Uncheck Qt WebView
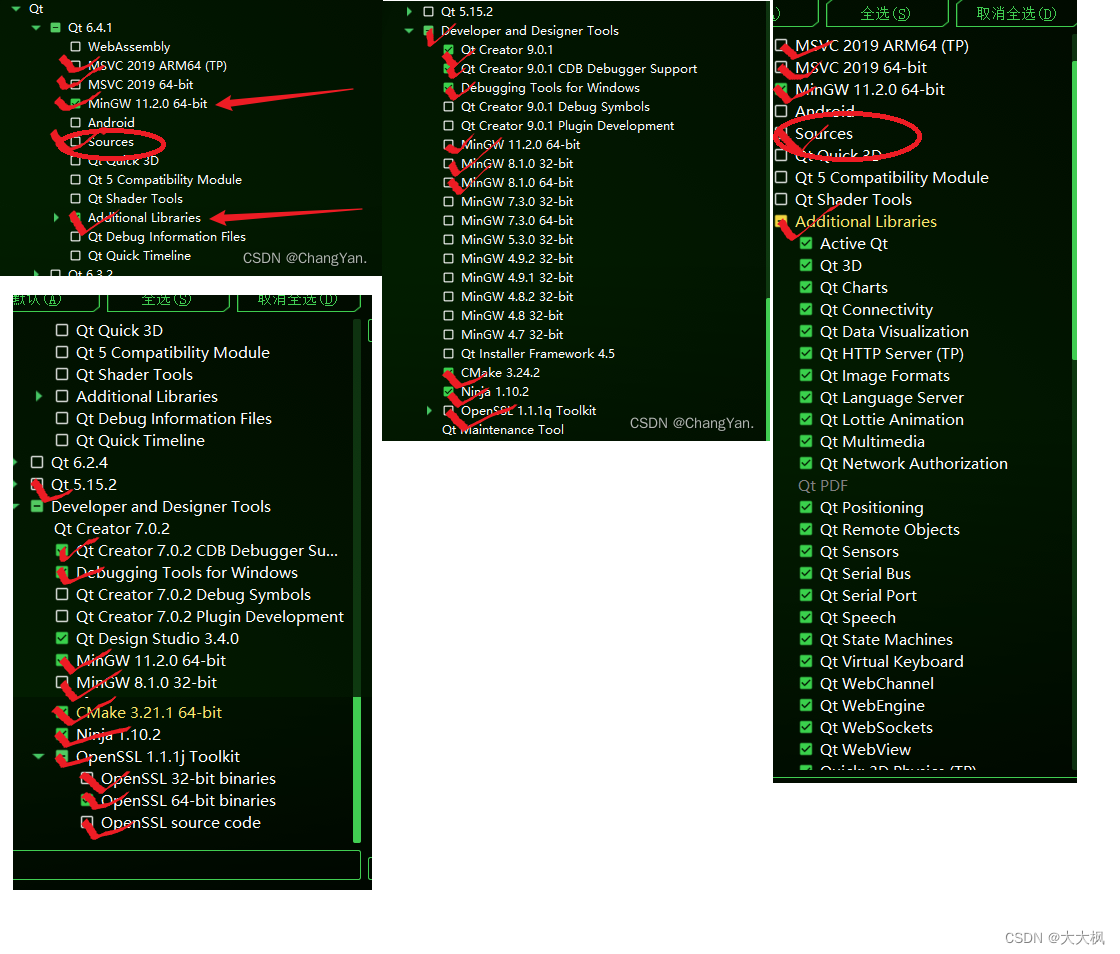 [806, 749]
